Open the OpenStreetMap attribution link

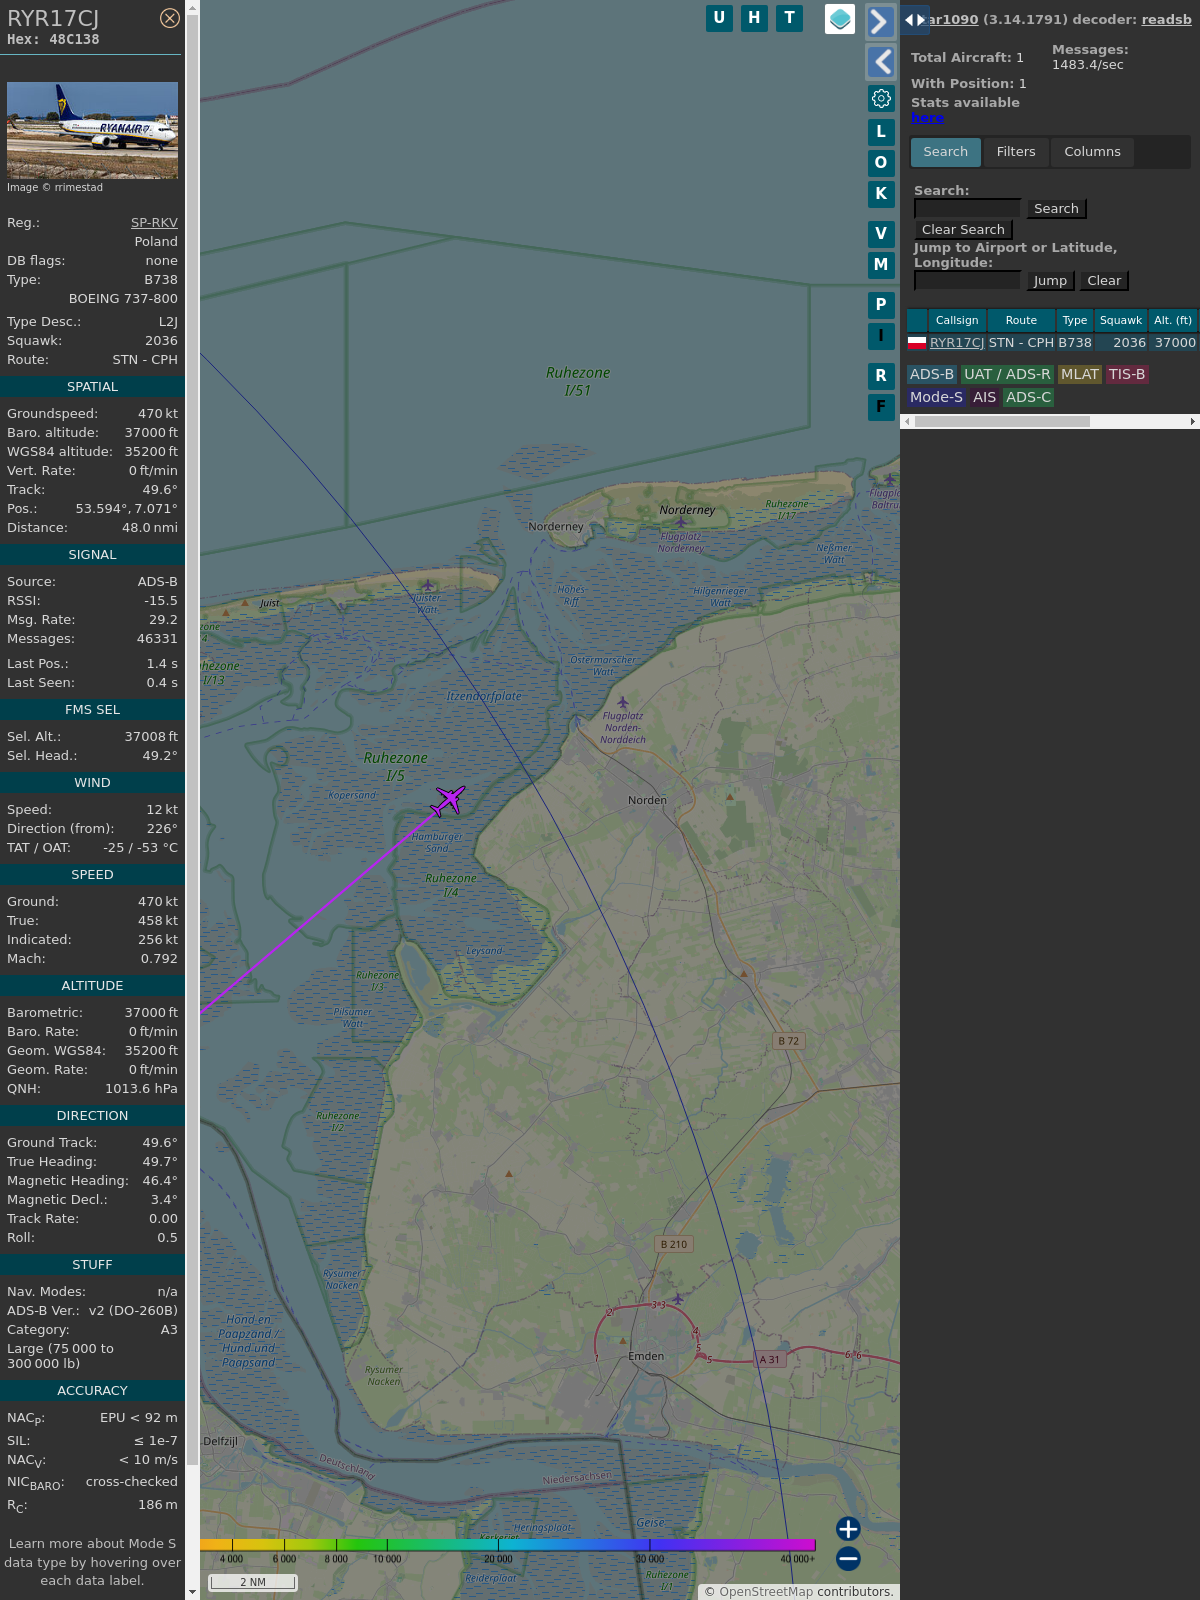coord(766,1592)
